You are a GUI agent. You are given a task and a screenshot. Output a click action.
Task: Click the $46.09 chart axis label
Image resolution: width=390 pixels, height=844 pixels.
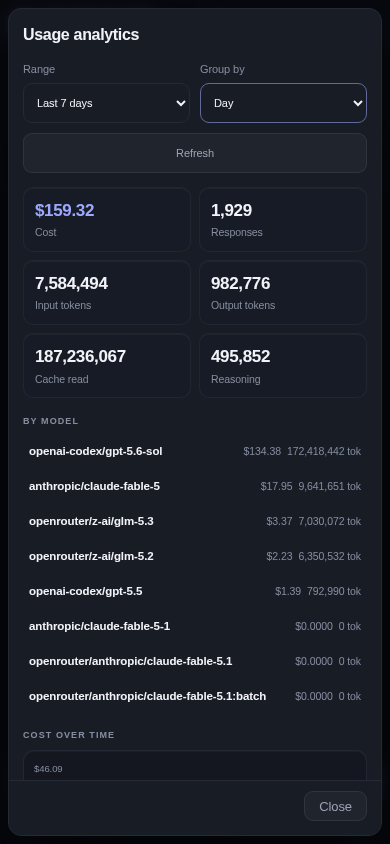pyautogui.click(x=48, y=769)
